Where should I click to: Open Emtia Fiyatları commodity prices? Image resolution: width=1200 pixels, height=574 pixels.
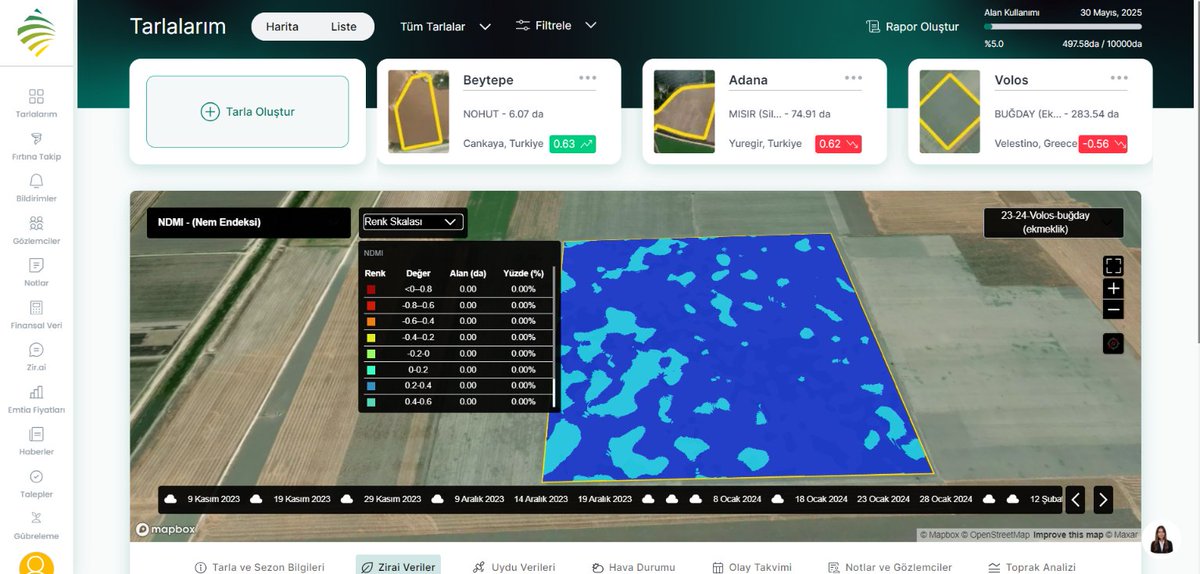[x=36, y=398]
